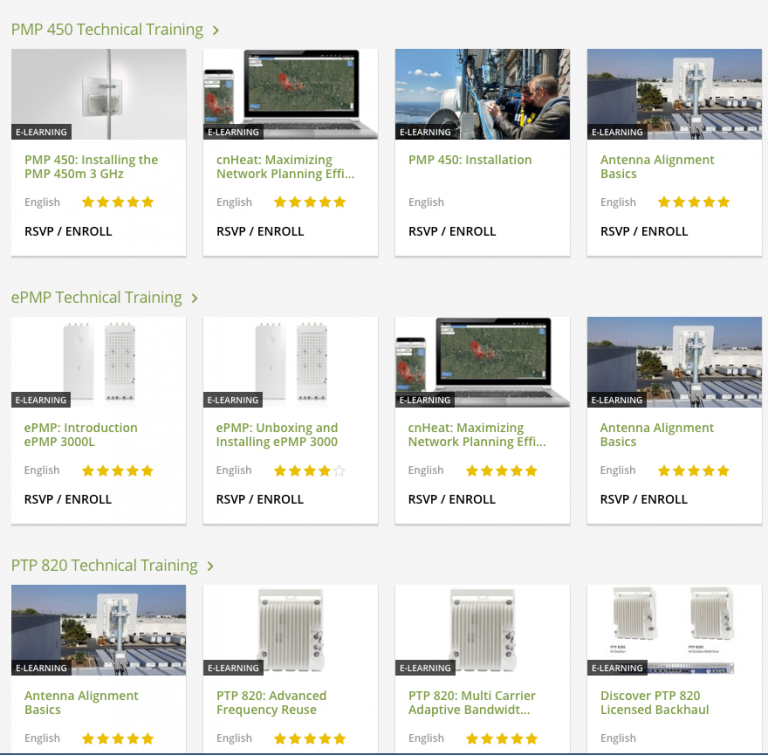Screen dimensions: 768x755
Task: Click the English label on the Discover PTP 820 card
Action: (x=618, y=738)
